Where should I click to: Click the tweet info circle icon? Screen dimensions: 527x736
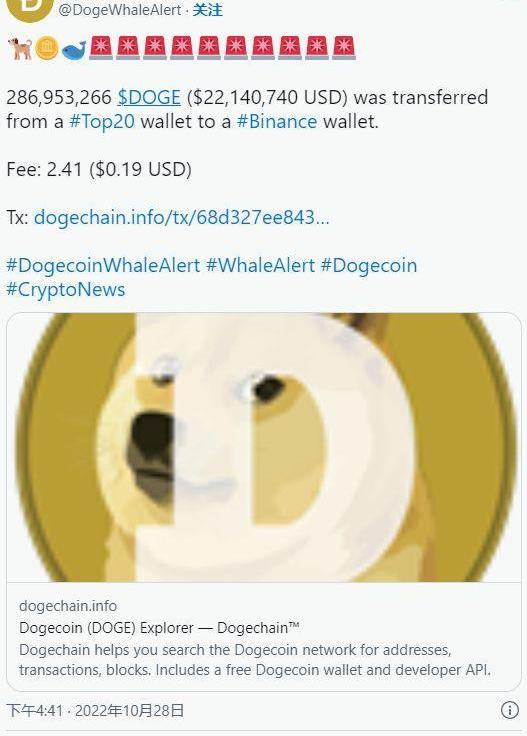[x=510, y=710]
